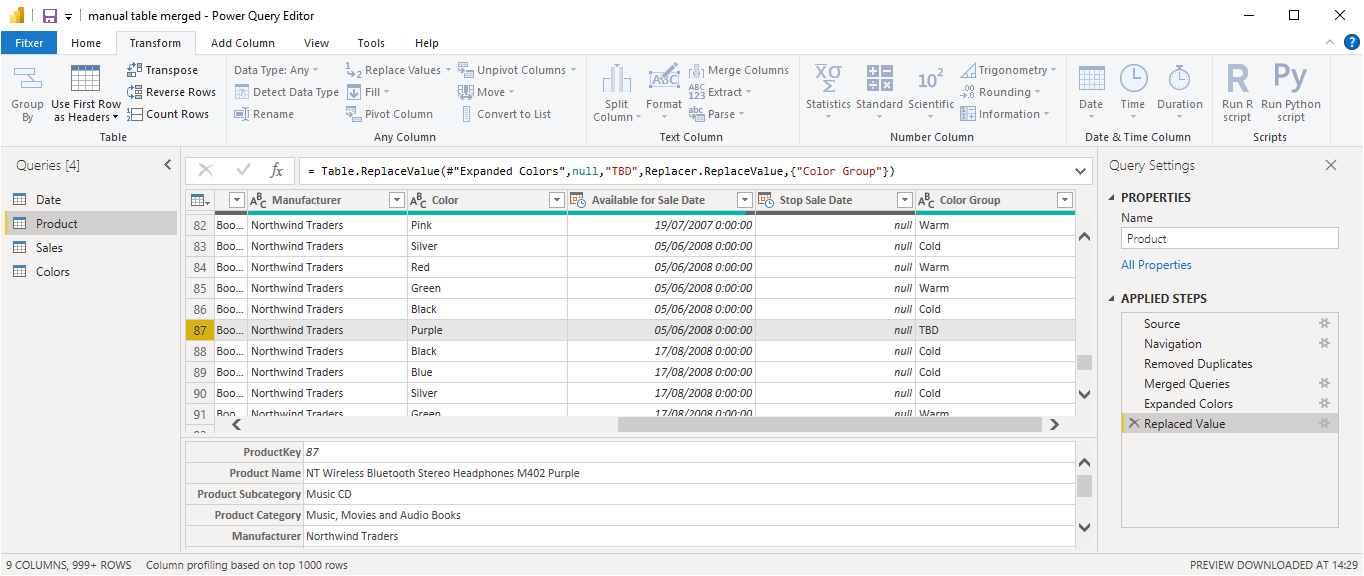Open the Home ribbon tab

[86, 43]
